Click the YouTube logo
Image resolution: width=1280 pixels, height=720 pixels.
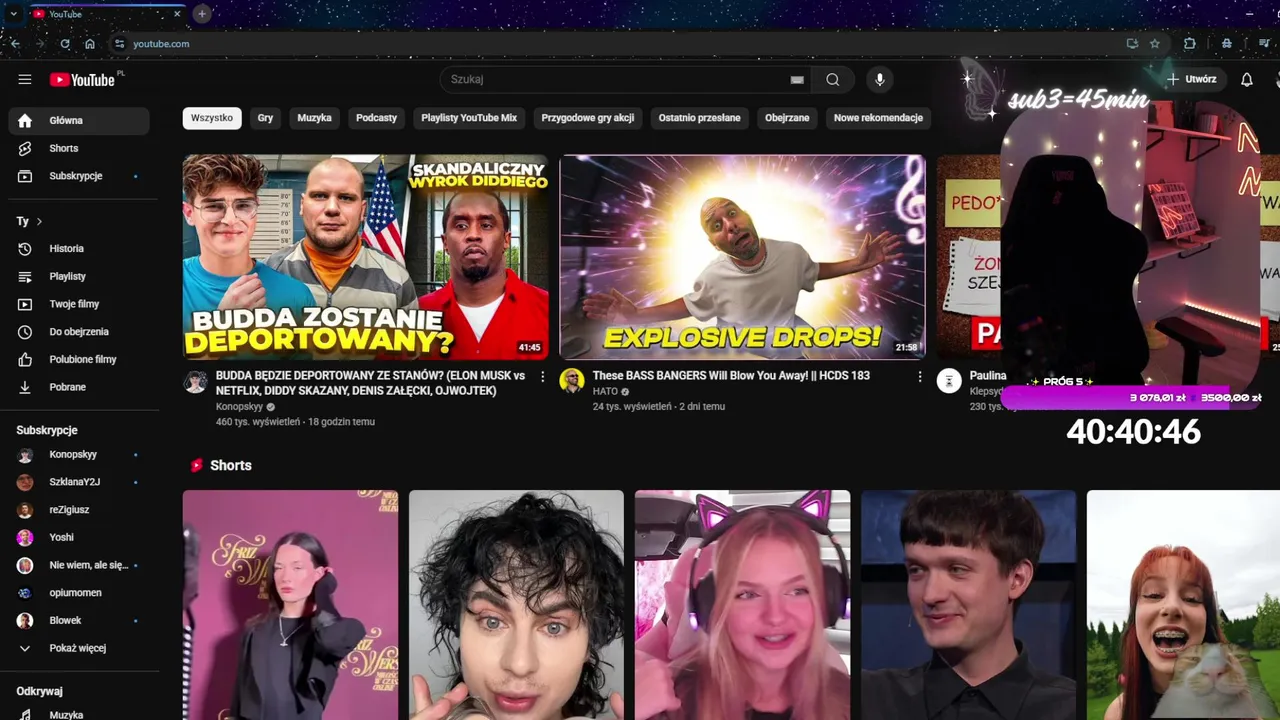coord(85,80)
